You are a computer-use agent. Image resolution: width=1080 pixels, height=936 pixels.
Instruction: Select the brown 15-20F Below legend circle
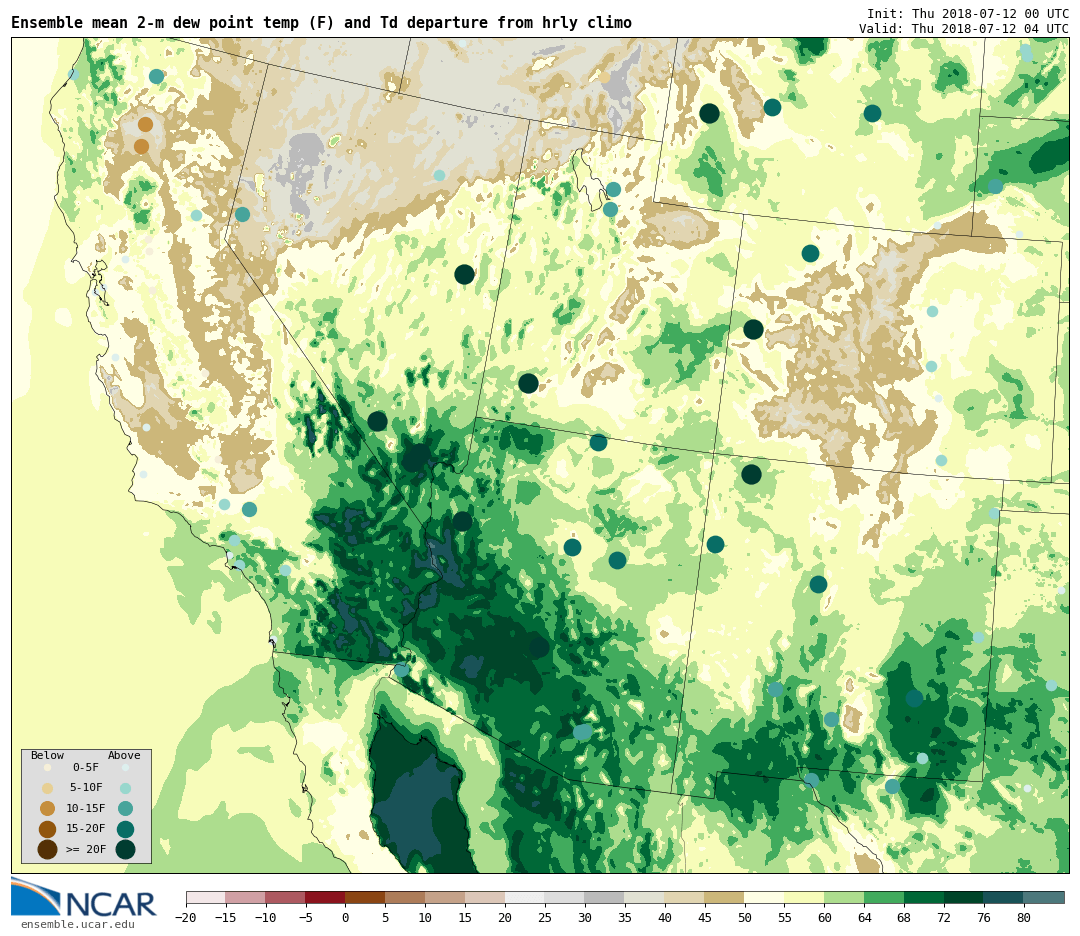(47, 829)
